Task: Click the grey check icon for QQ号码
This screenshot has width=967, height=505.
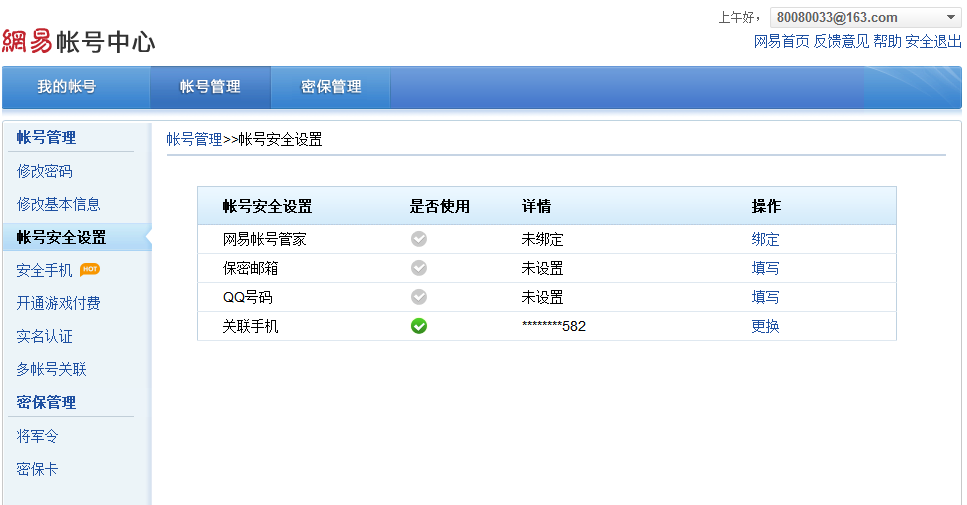Action: coord(419,297)
